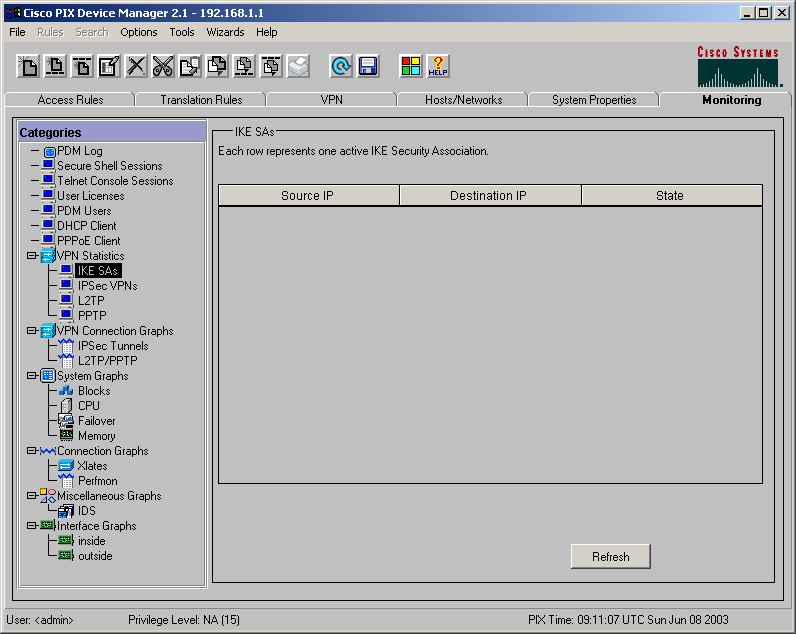
Task: Switch to the System Properties tab
Action: pos(594,99)
